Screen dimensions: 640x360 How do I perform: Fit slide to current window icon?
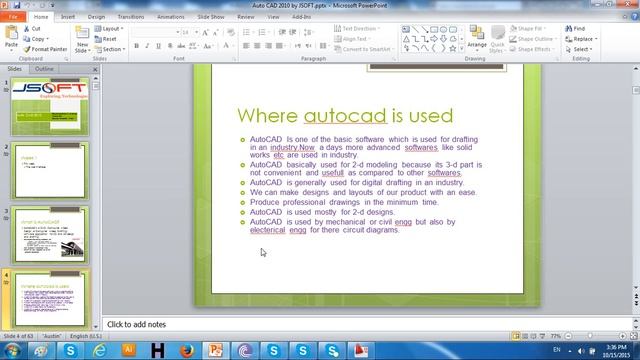633,336
